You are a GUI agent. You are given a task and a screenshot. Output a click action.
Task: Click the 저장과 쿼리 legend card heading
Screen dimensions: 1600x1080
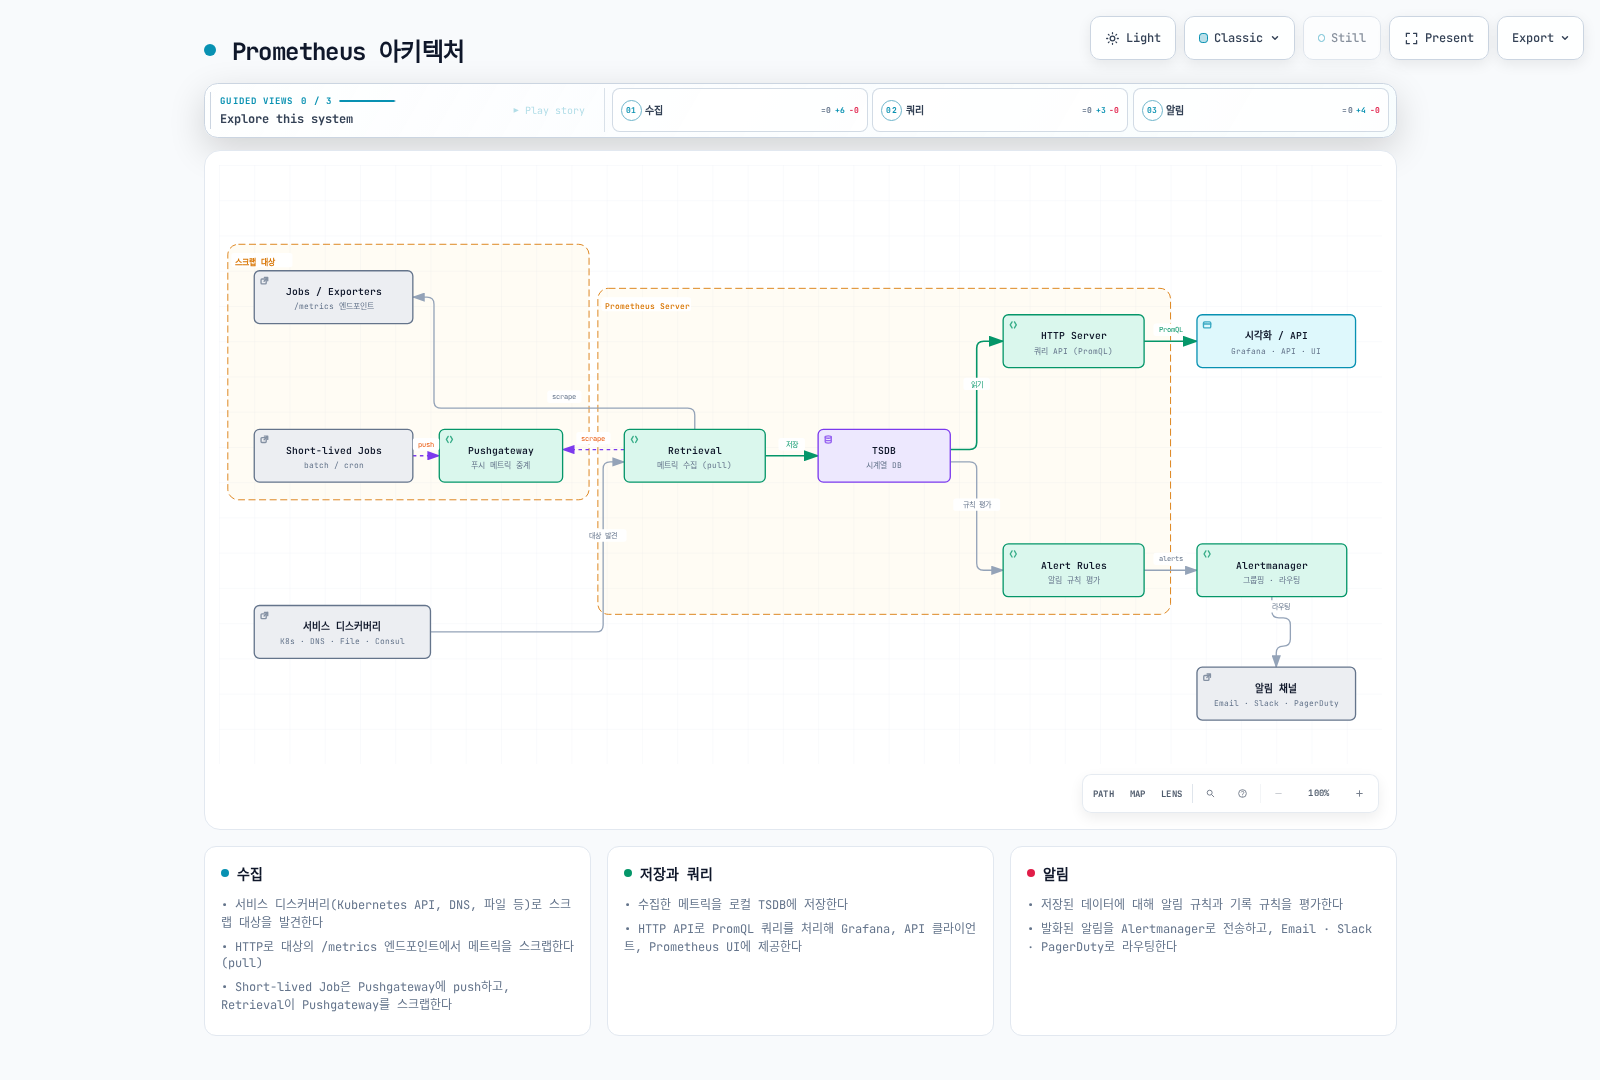click(x=676, y=874)
